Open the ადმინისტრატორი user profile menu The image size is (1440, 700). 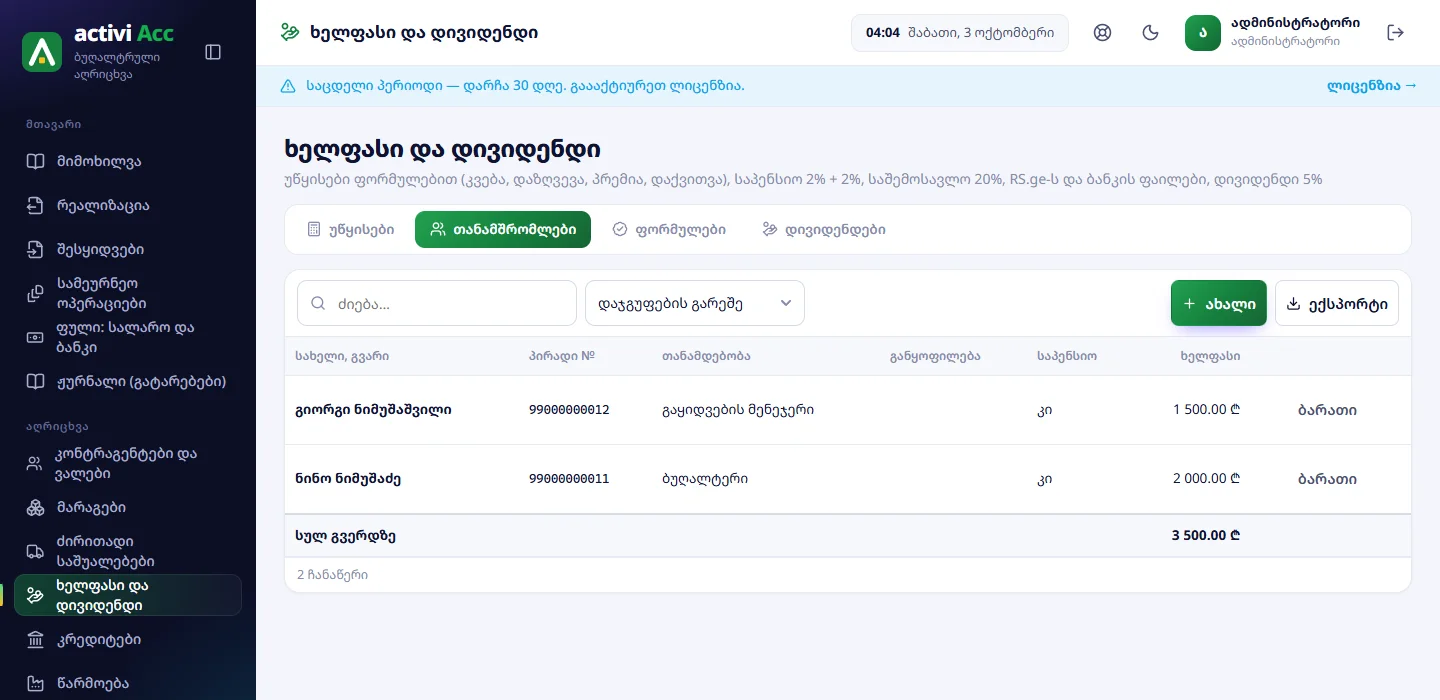click(1272, 32)
